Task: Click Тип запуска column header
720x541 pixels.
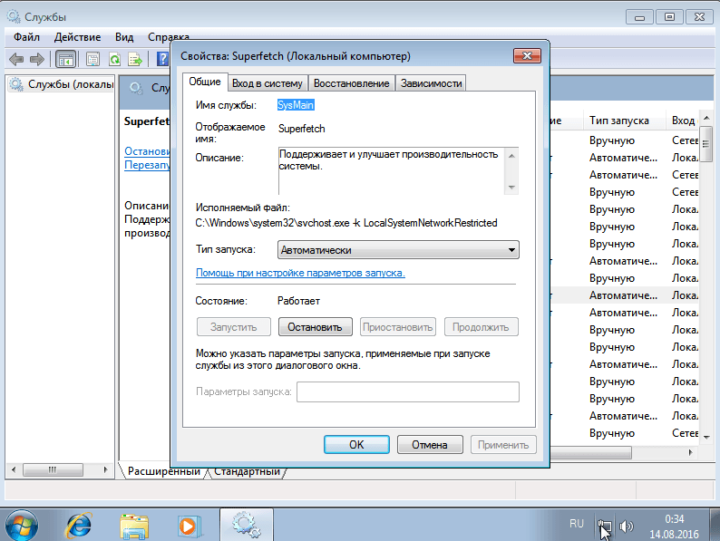Action: point(619,121)
